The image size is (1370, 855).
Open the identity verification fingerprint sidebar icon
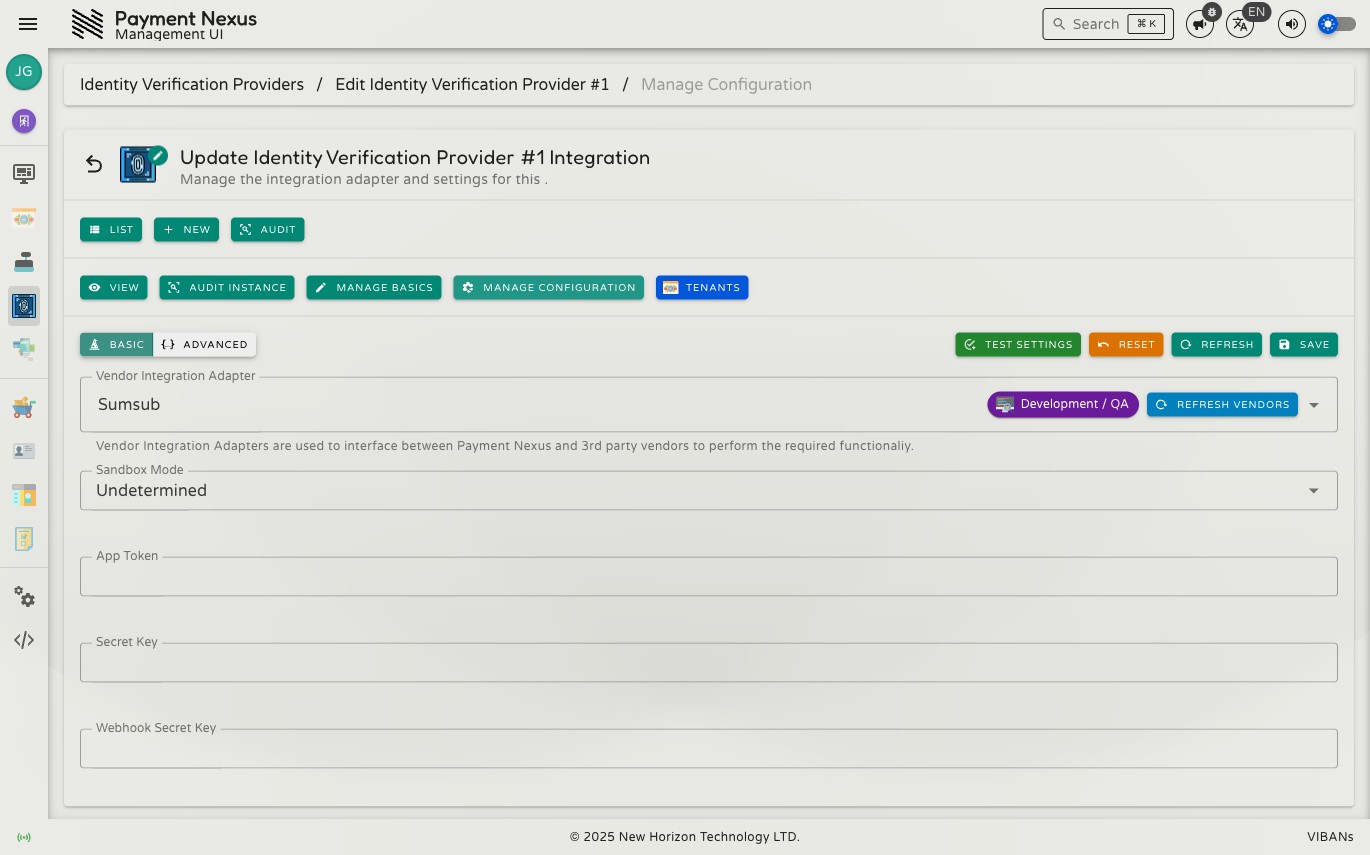pos(24,306)
